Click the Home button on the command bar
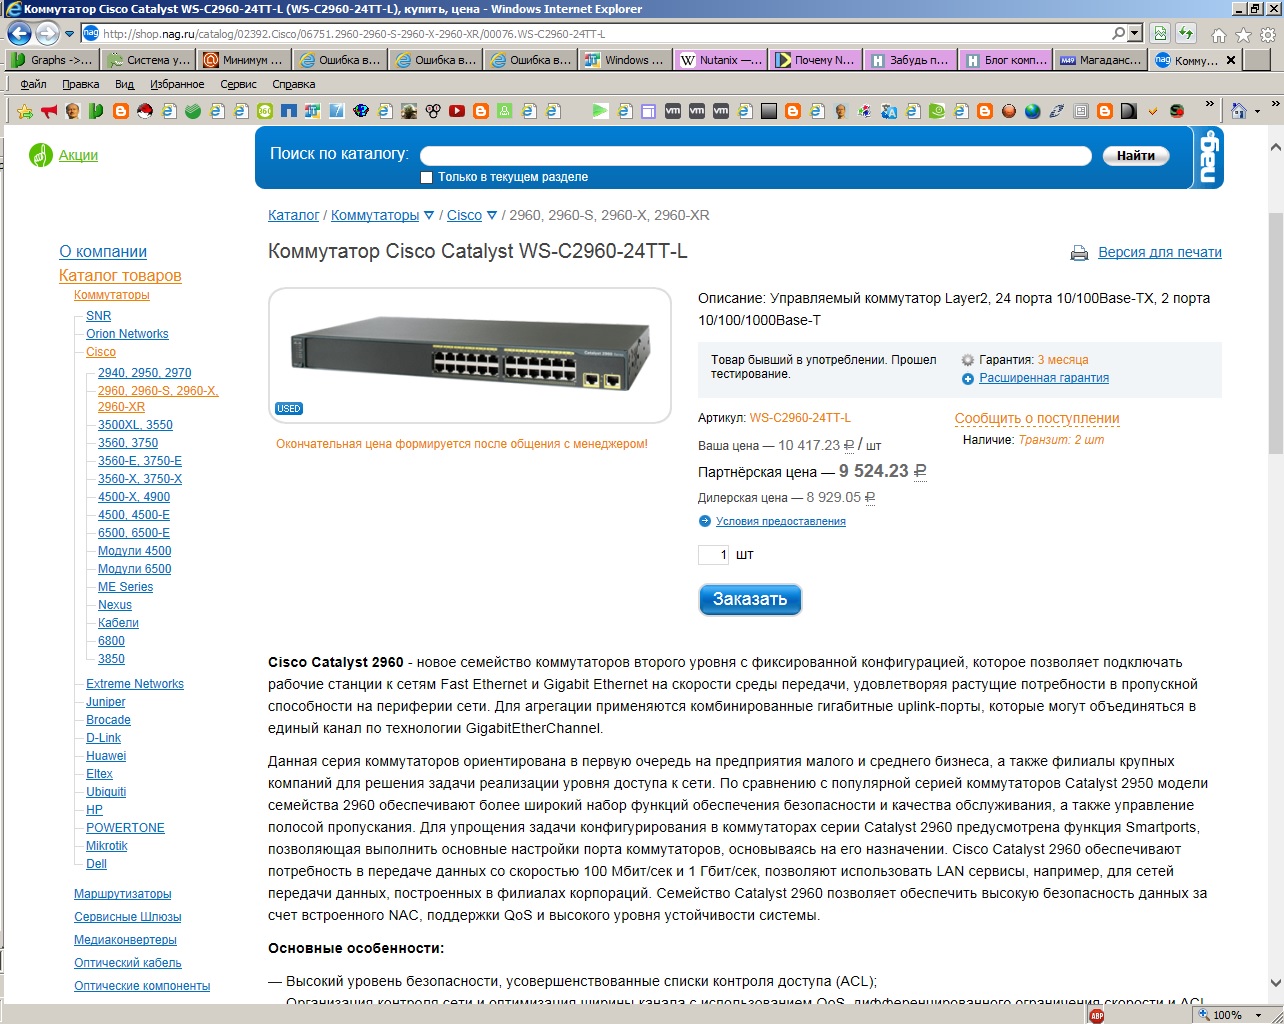Image resolution: width=1284 pixels, height=1024 pixels. tap(1239, 111)
